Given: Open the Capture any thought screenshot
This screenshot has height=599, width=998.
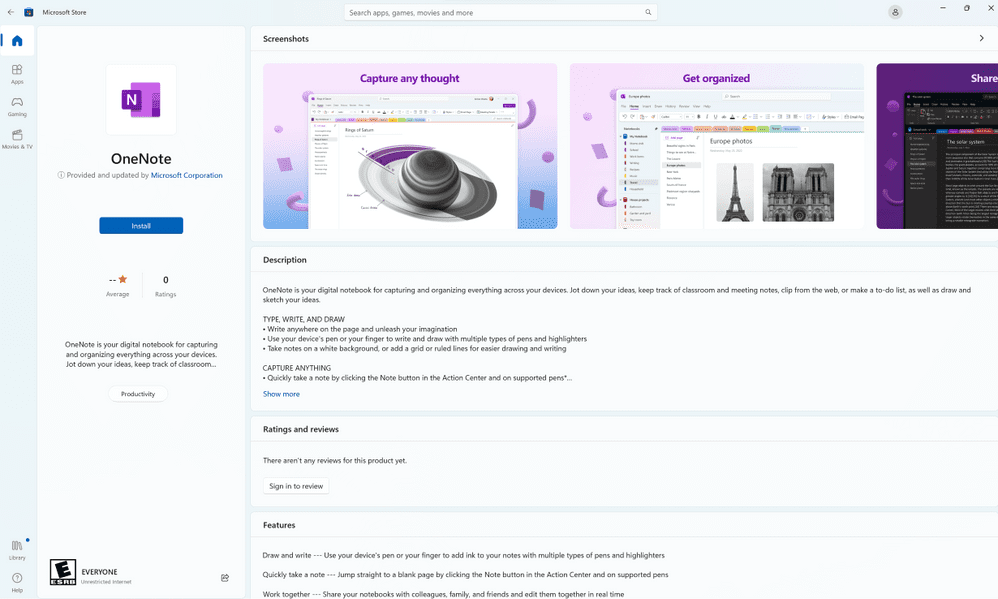Looking at the screenshot, I should pos(409,145).
